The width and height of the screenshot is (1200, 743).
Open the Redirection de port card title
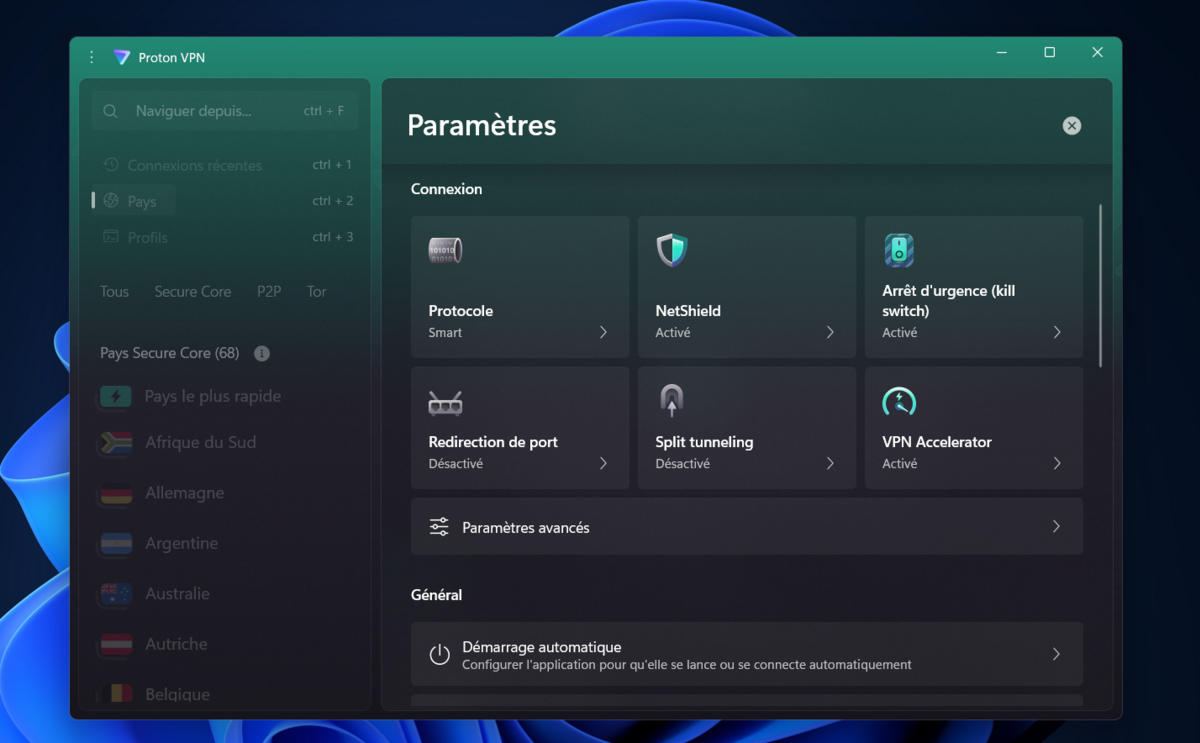[x=493, y=442]
